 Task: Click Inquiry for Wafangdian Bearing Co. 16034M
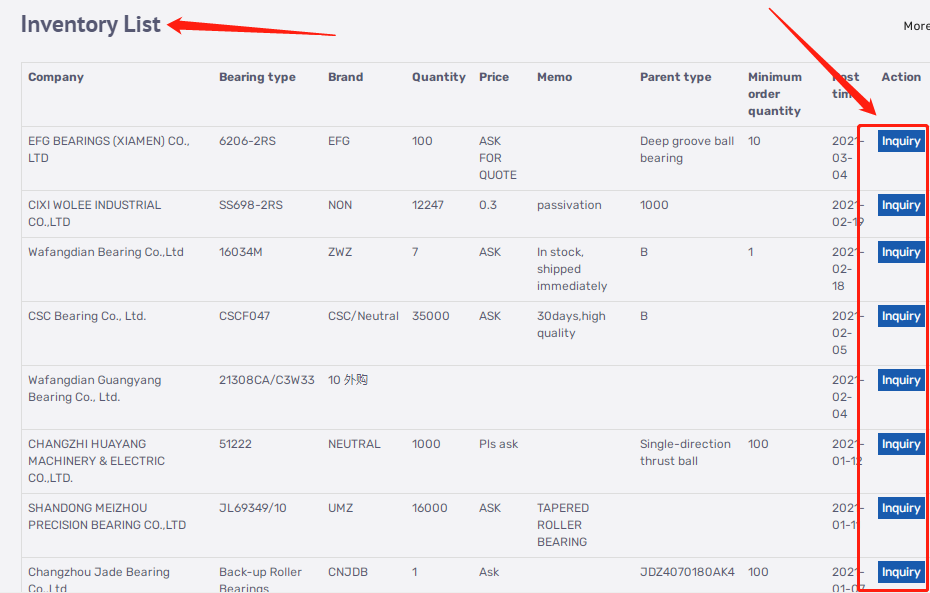pyautogui.click(x=900, y=252)
